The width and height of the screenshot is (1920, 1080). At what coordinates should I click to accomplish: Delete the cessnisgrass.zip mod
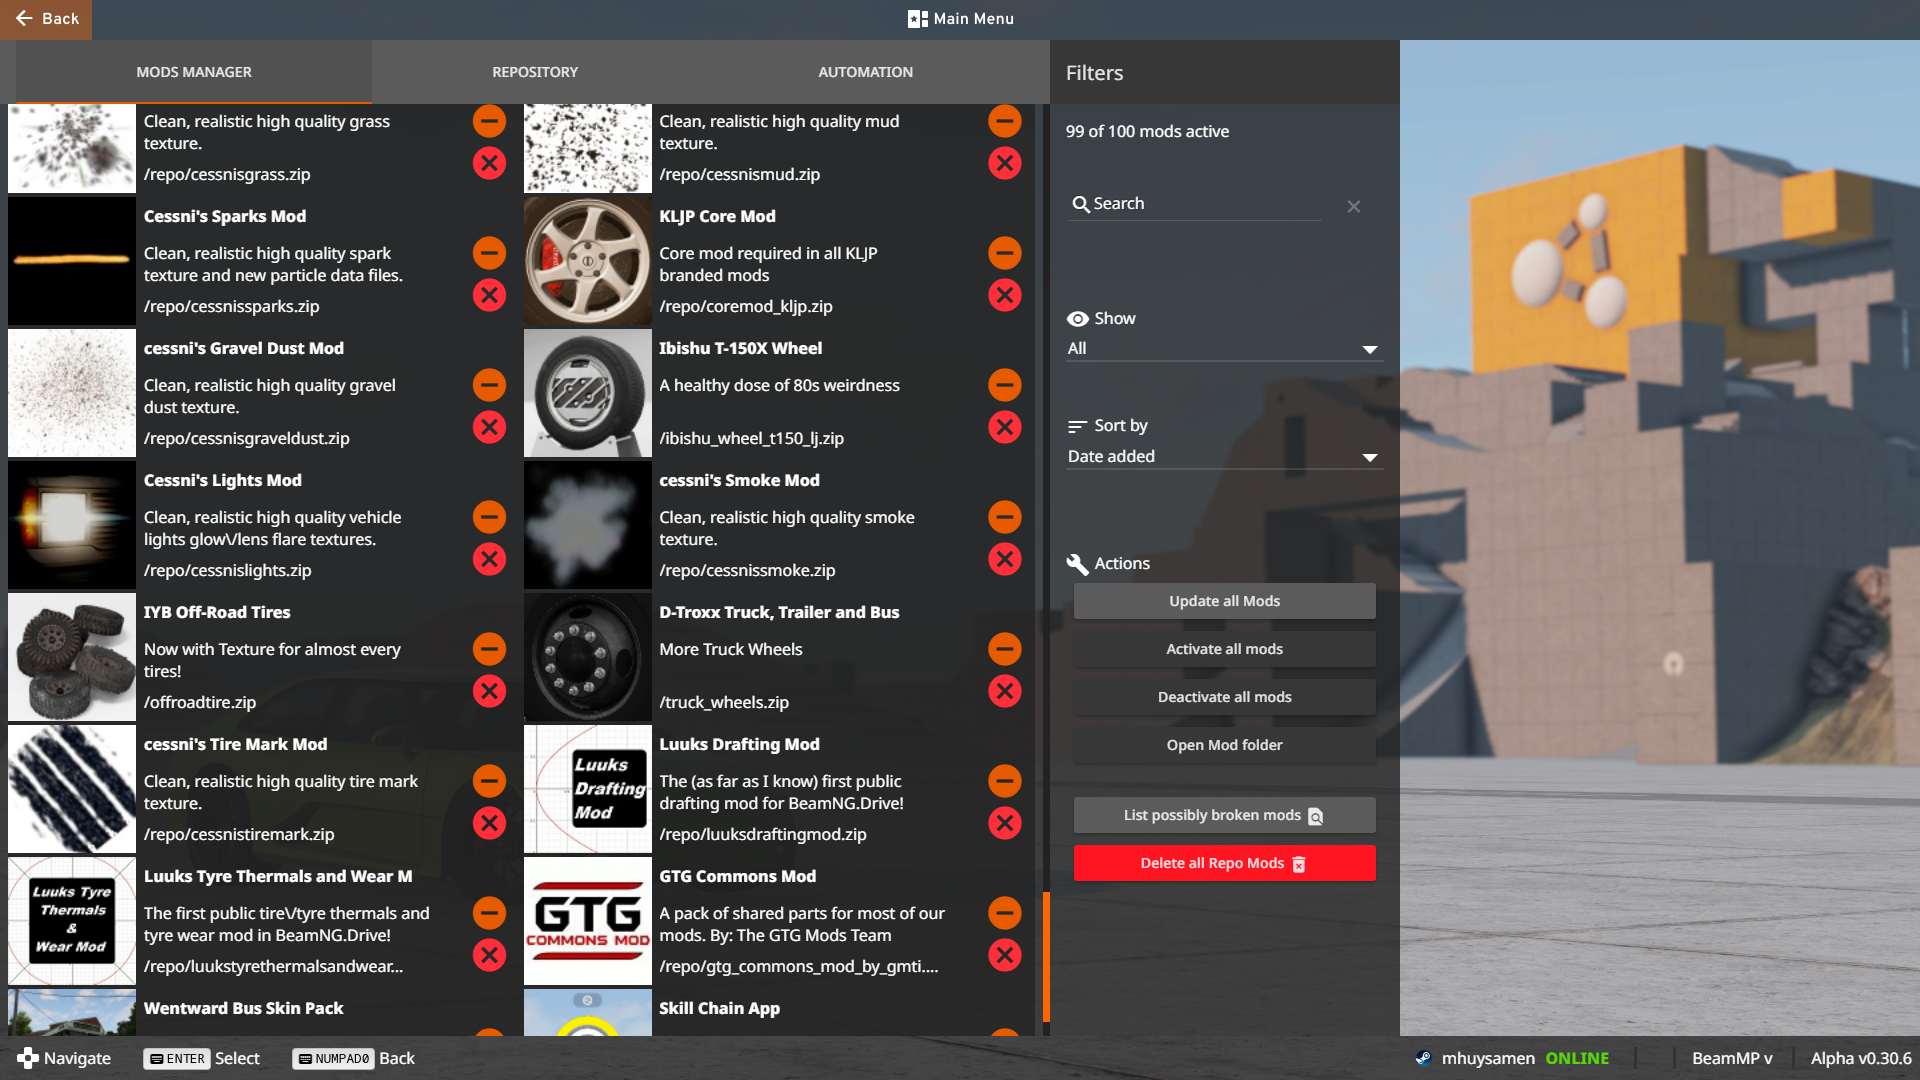(489, 163)
